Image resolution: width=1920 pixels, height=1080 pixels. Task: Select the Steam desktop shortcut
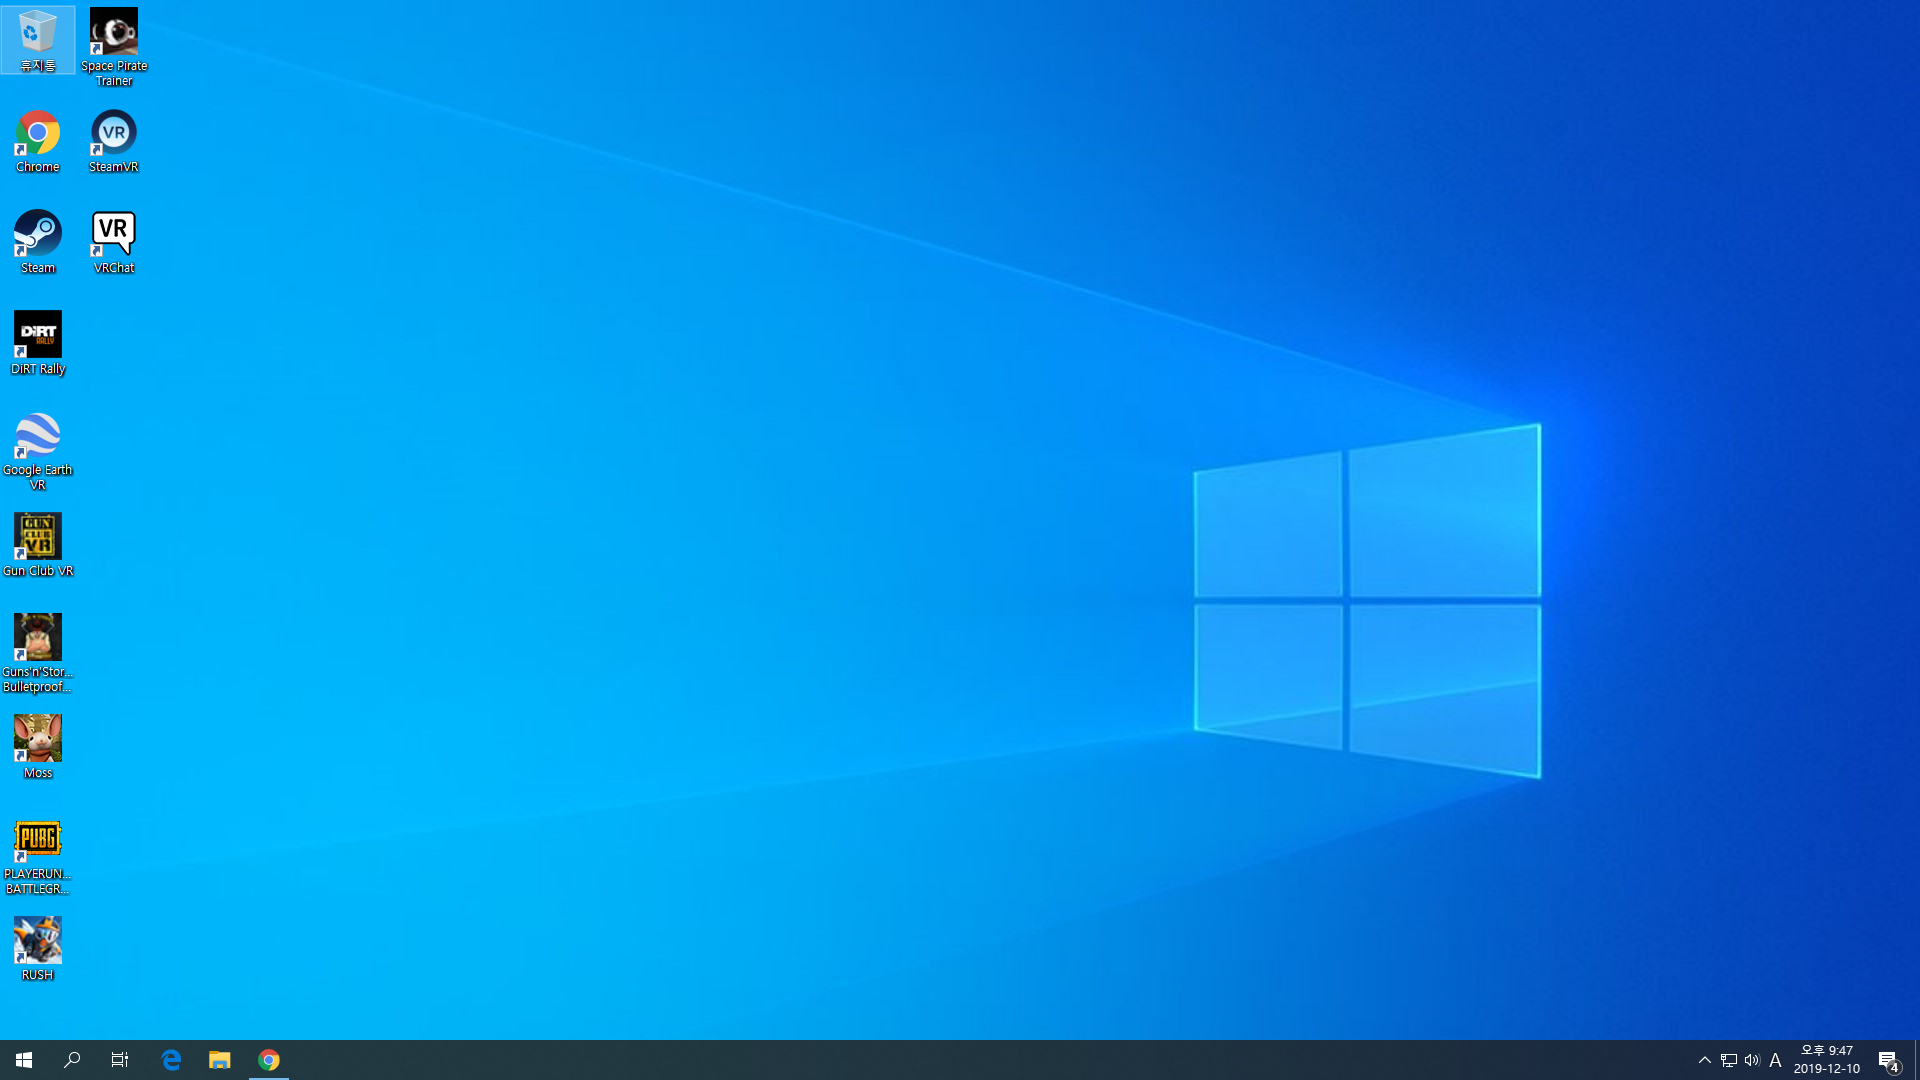click(x=37, y=236)
